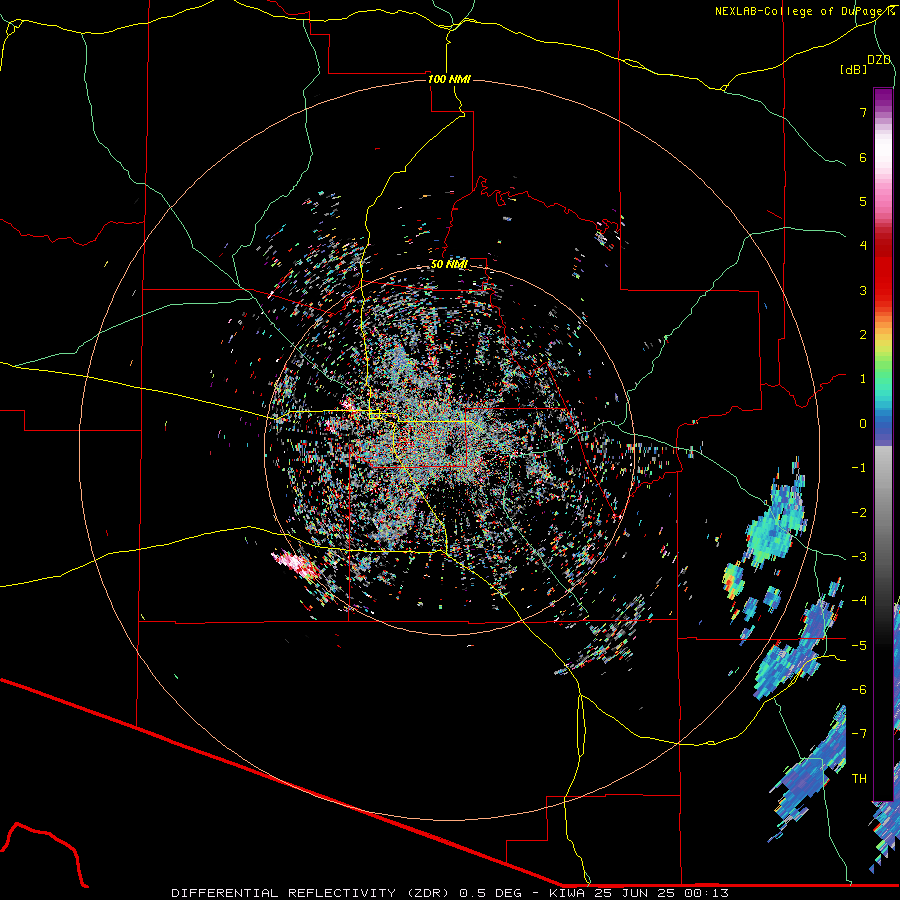Image resolution: width=900 pixels, height=900 pixels.
Task: Click the pink-white echo cluster southwest of radar
Action: [x=295, y=563]
